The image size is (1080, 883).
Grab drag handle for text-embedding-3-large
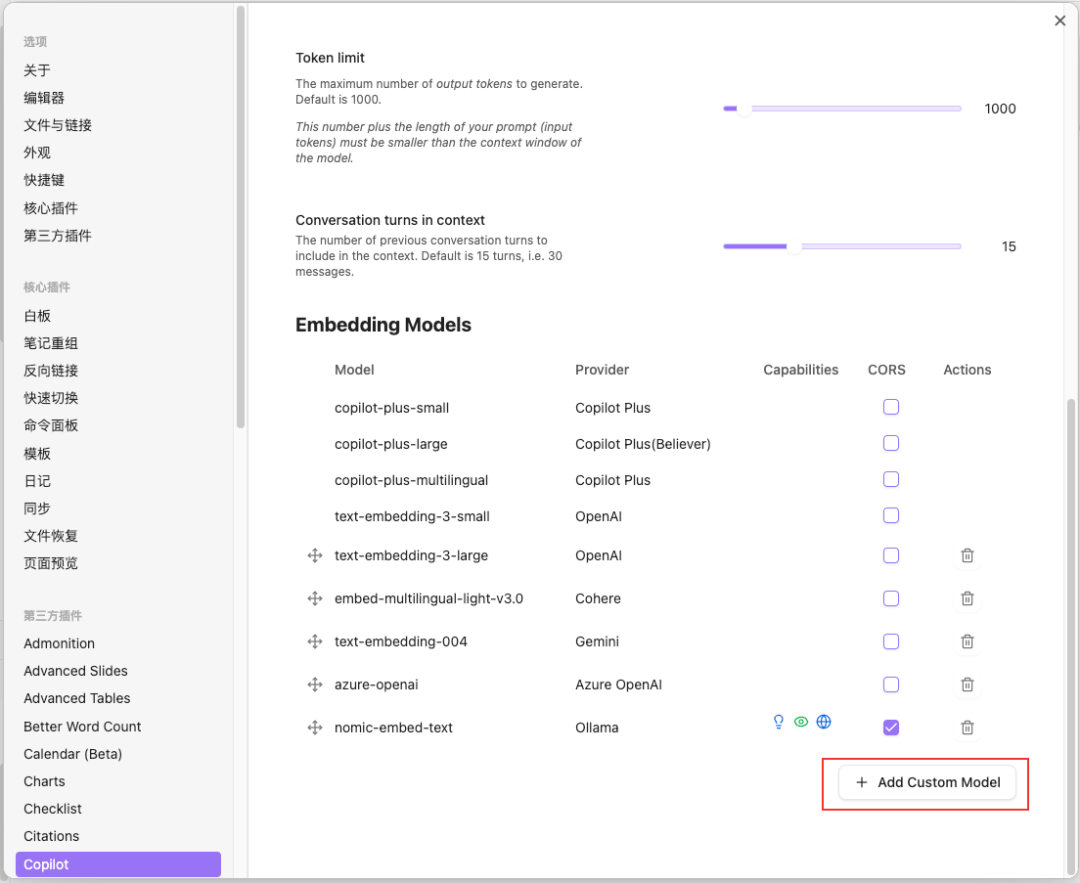(x=315, y=555)
